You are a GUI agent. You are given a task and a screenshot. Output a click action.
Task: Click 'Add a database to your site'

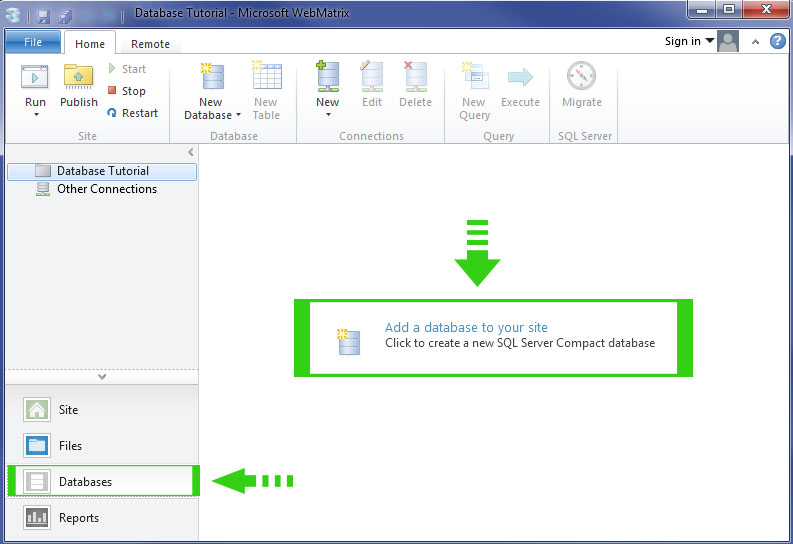click(466, 328)
